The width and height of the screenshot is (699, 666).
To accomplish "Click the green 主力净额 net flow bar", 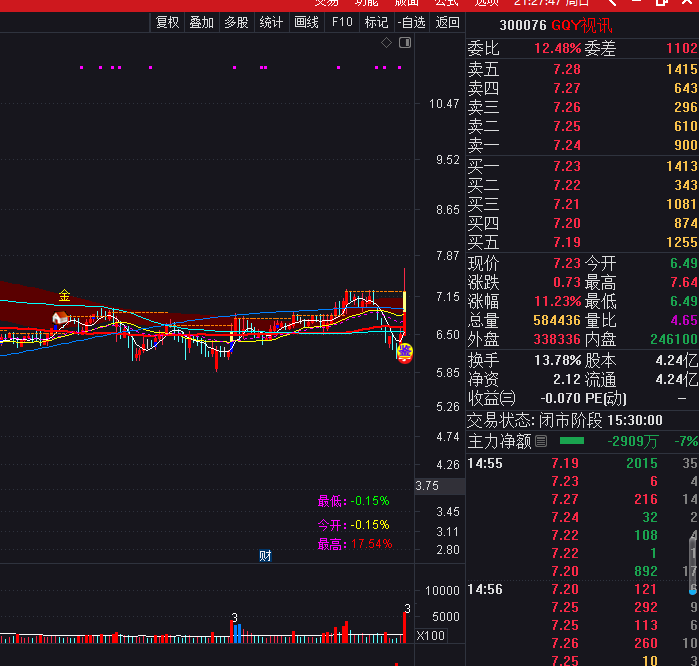I will 572,441.
